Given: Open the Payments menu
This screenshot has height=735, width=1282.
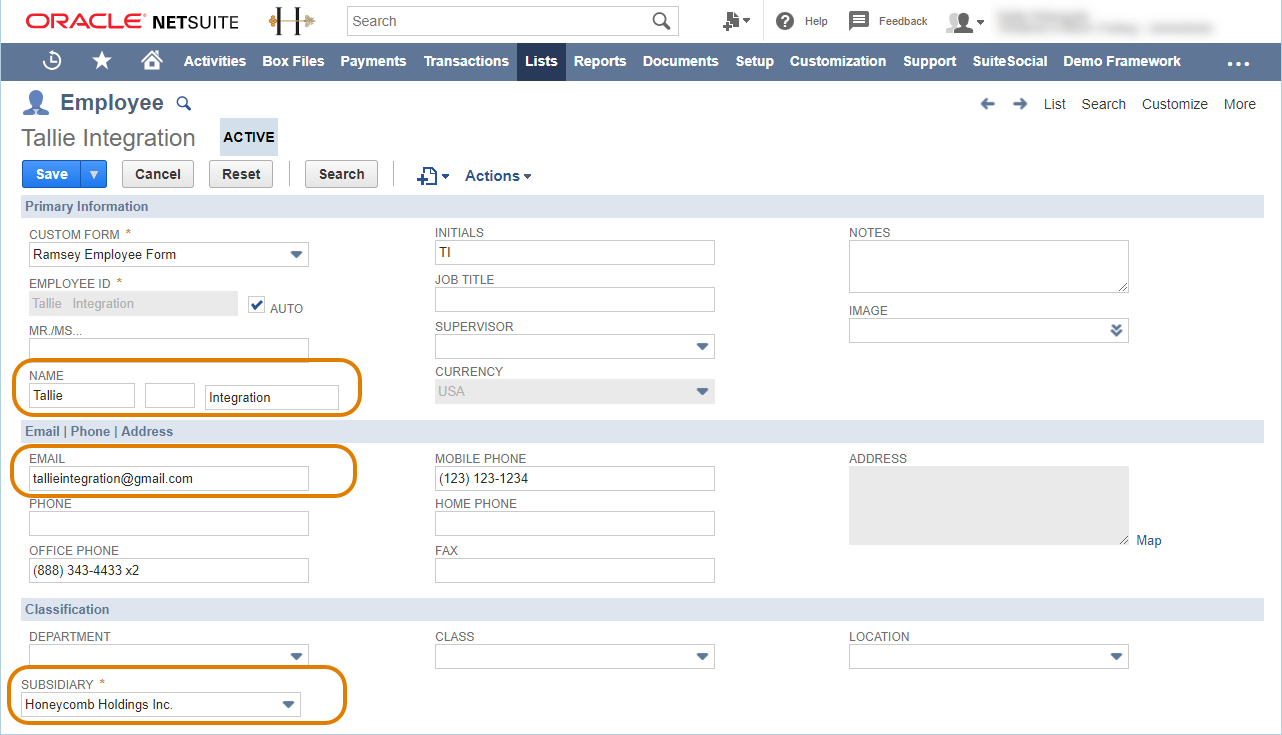Looking at the screenshot, I should click(373, 61).
